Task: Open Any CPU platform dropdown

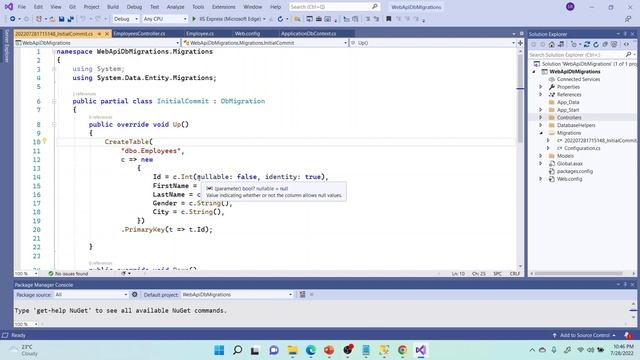Action: (165, 19)
